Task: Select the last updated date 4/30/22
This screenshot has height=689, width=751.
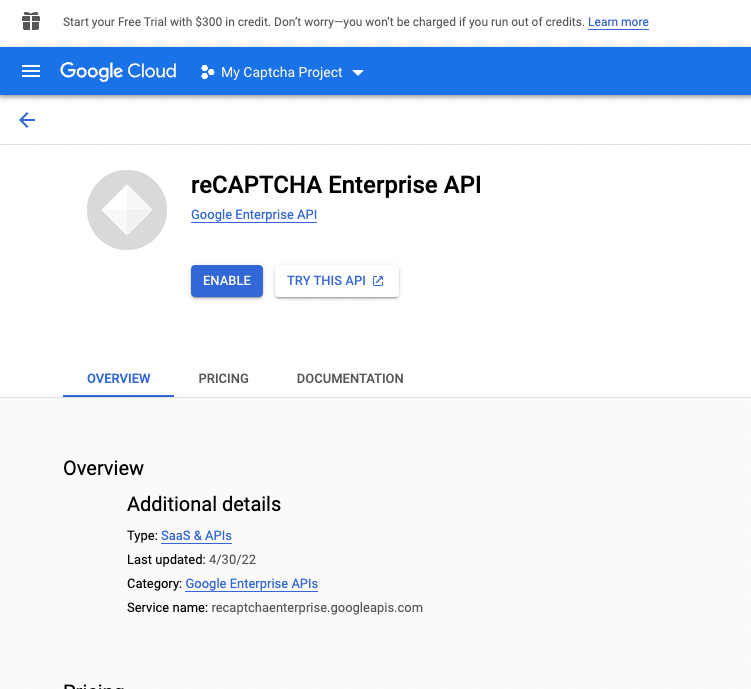Action: click(x=232, y=559)
